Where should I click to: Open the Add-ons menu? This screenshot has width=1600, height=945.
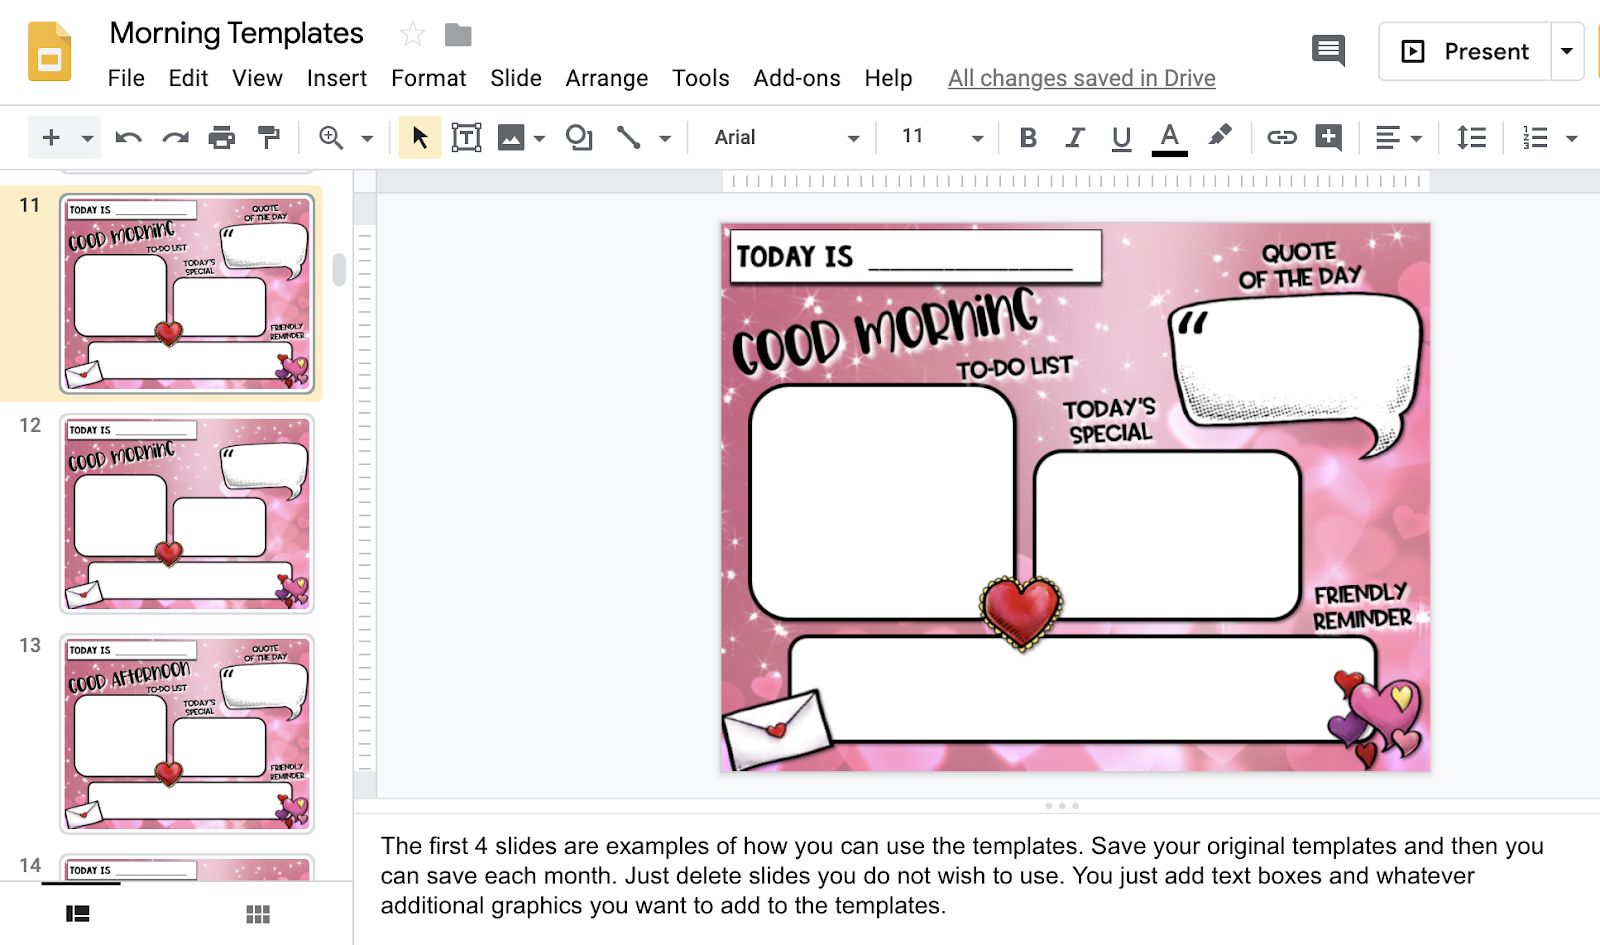point(796,78)
